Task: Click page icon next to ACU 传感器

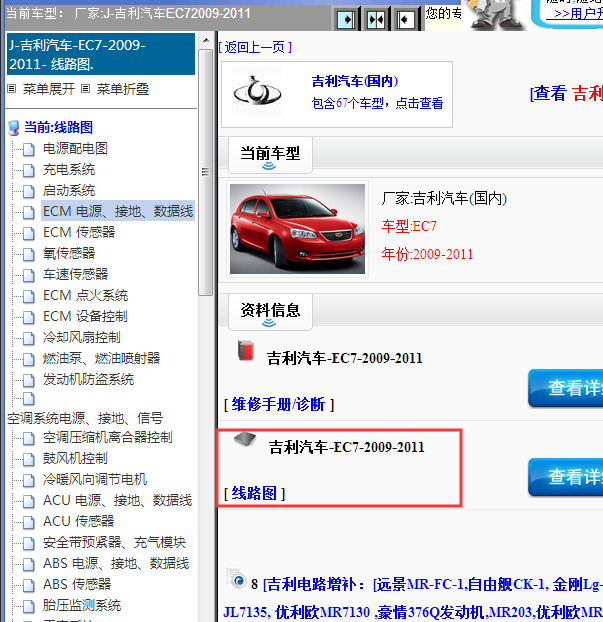Action: tap(28, 522)
